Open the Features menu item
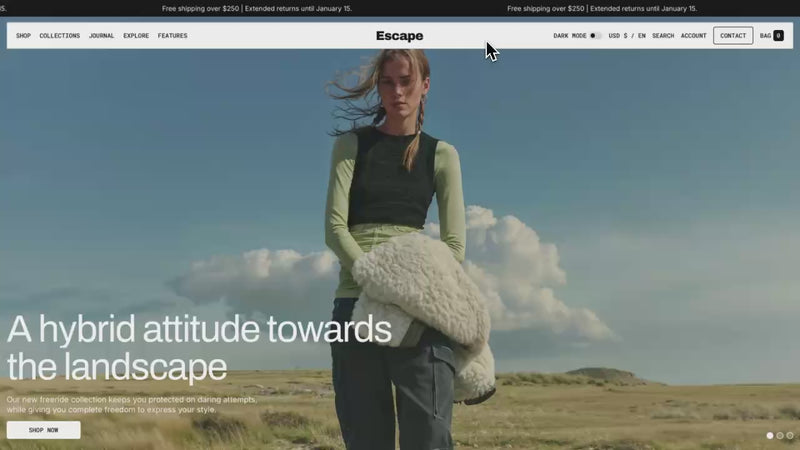 pyautogui.click(x=172, y=36)
